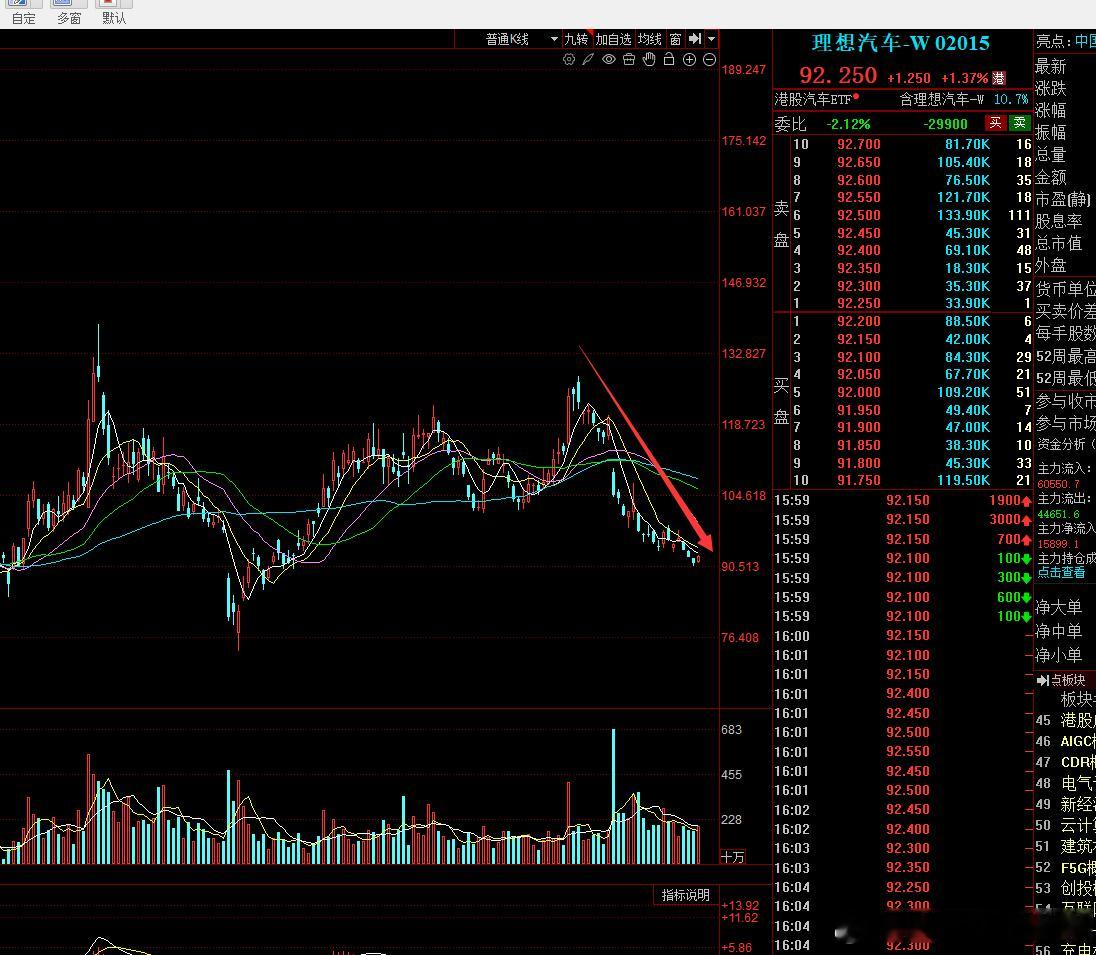Click the 16:00 trade record row
This screenshot has height=955, width=1096.
click(902, 636)
